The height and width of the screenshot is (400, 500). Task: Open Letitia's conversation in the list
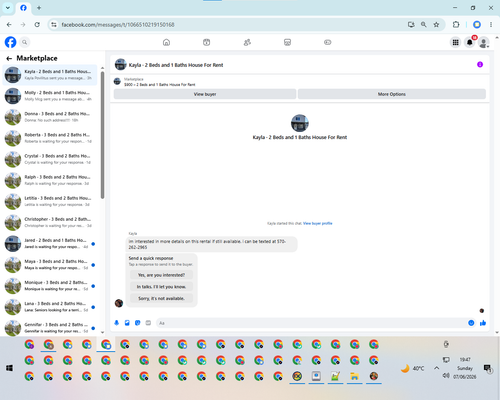point(50,201)
